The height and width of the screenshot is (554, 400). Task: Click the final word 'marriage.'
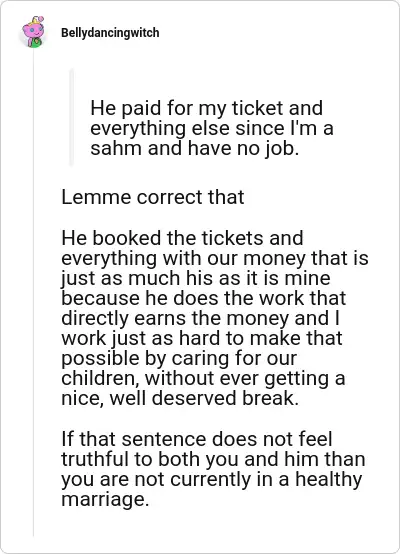tap(105, 500)
